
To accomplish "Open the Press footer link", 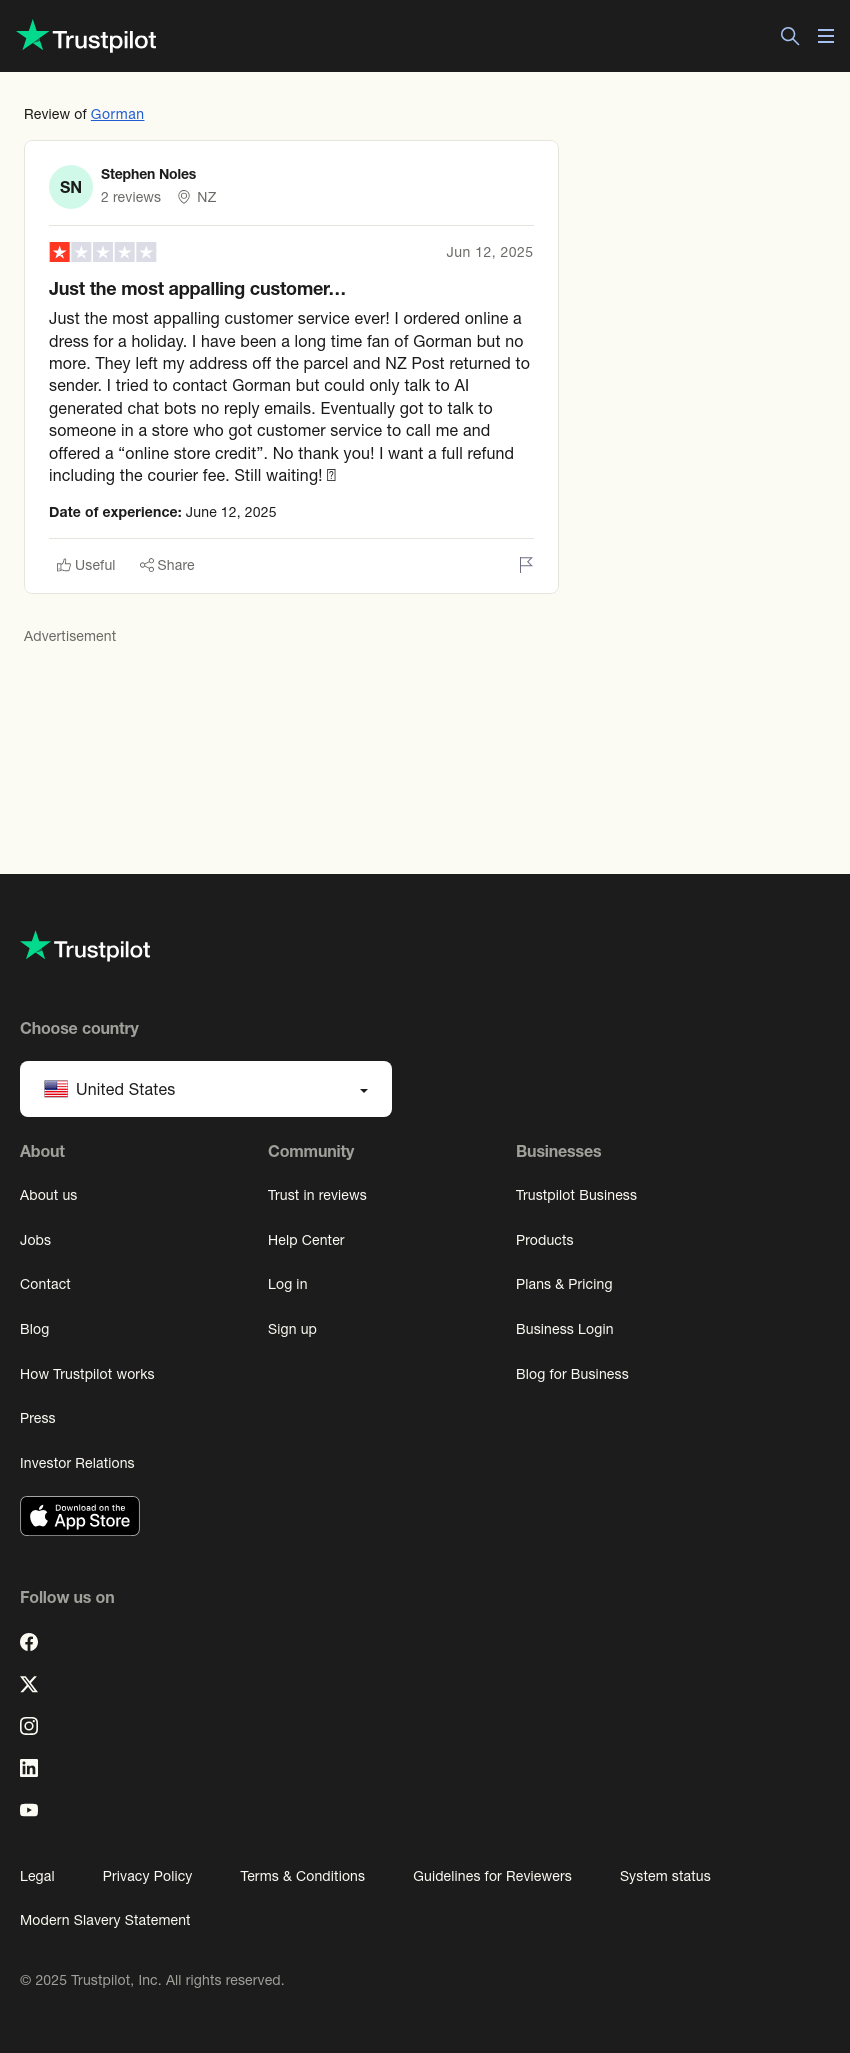I will pos(38,1418).
